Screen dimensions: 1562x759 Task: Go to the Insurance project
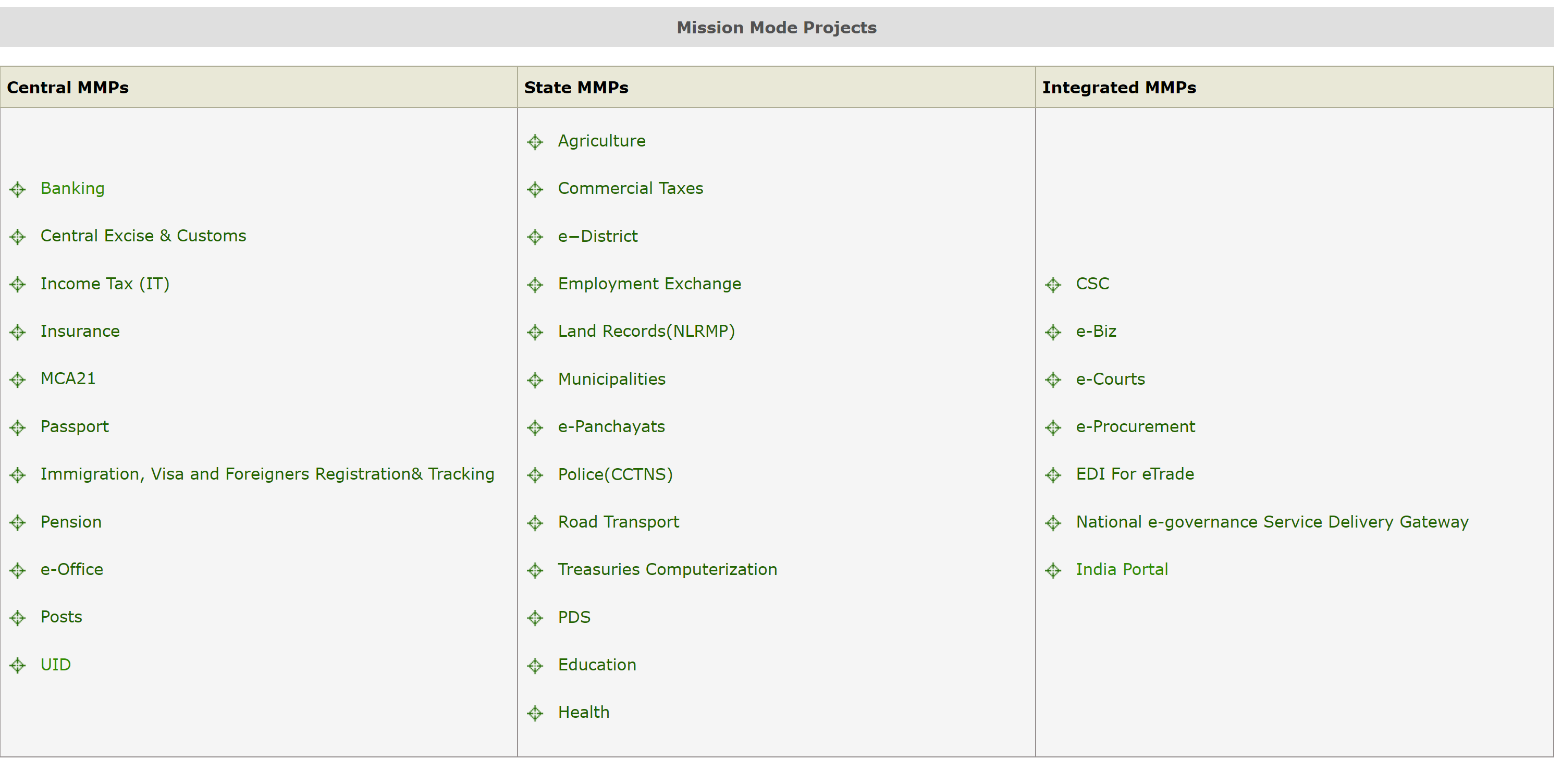(x=80, y=331)
